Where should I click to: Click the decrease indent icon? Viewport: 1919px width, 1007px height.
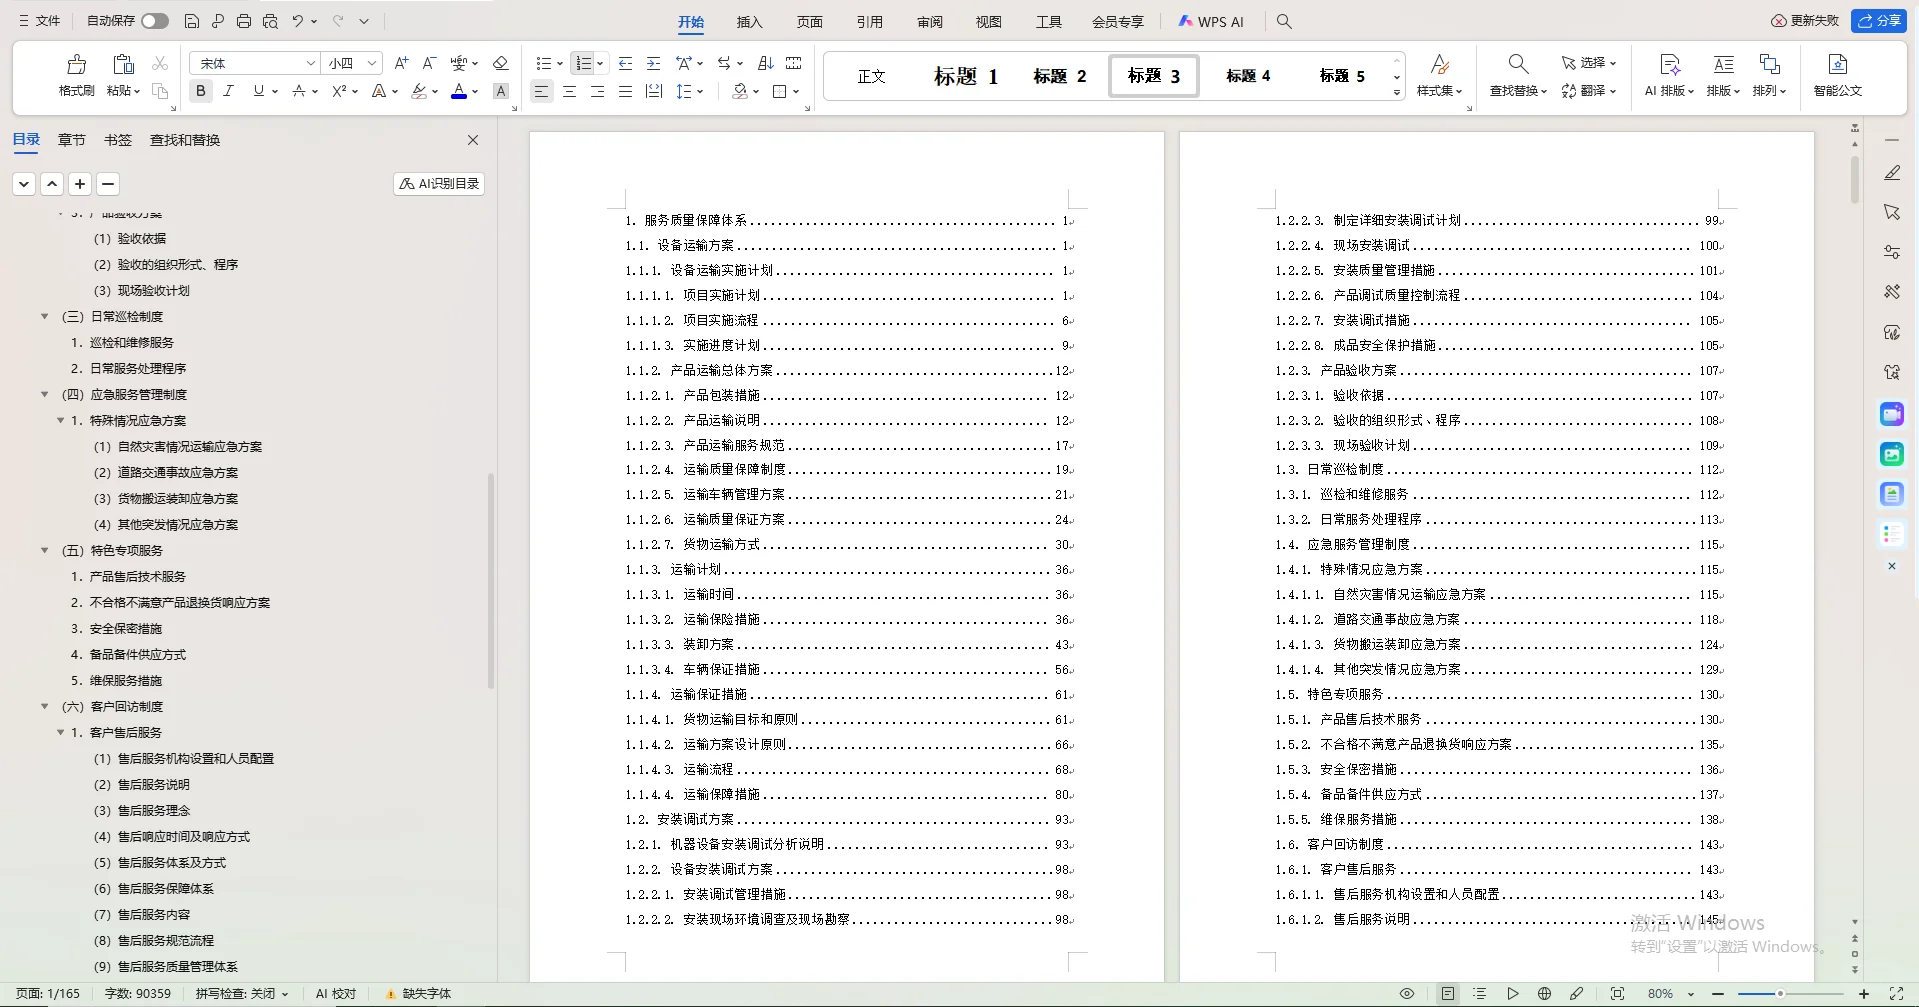625,63
